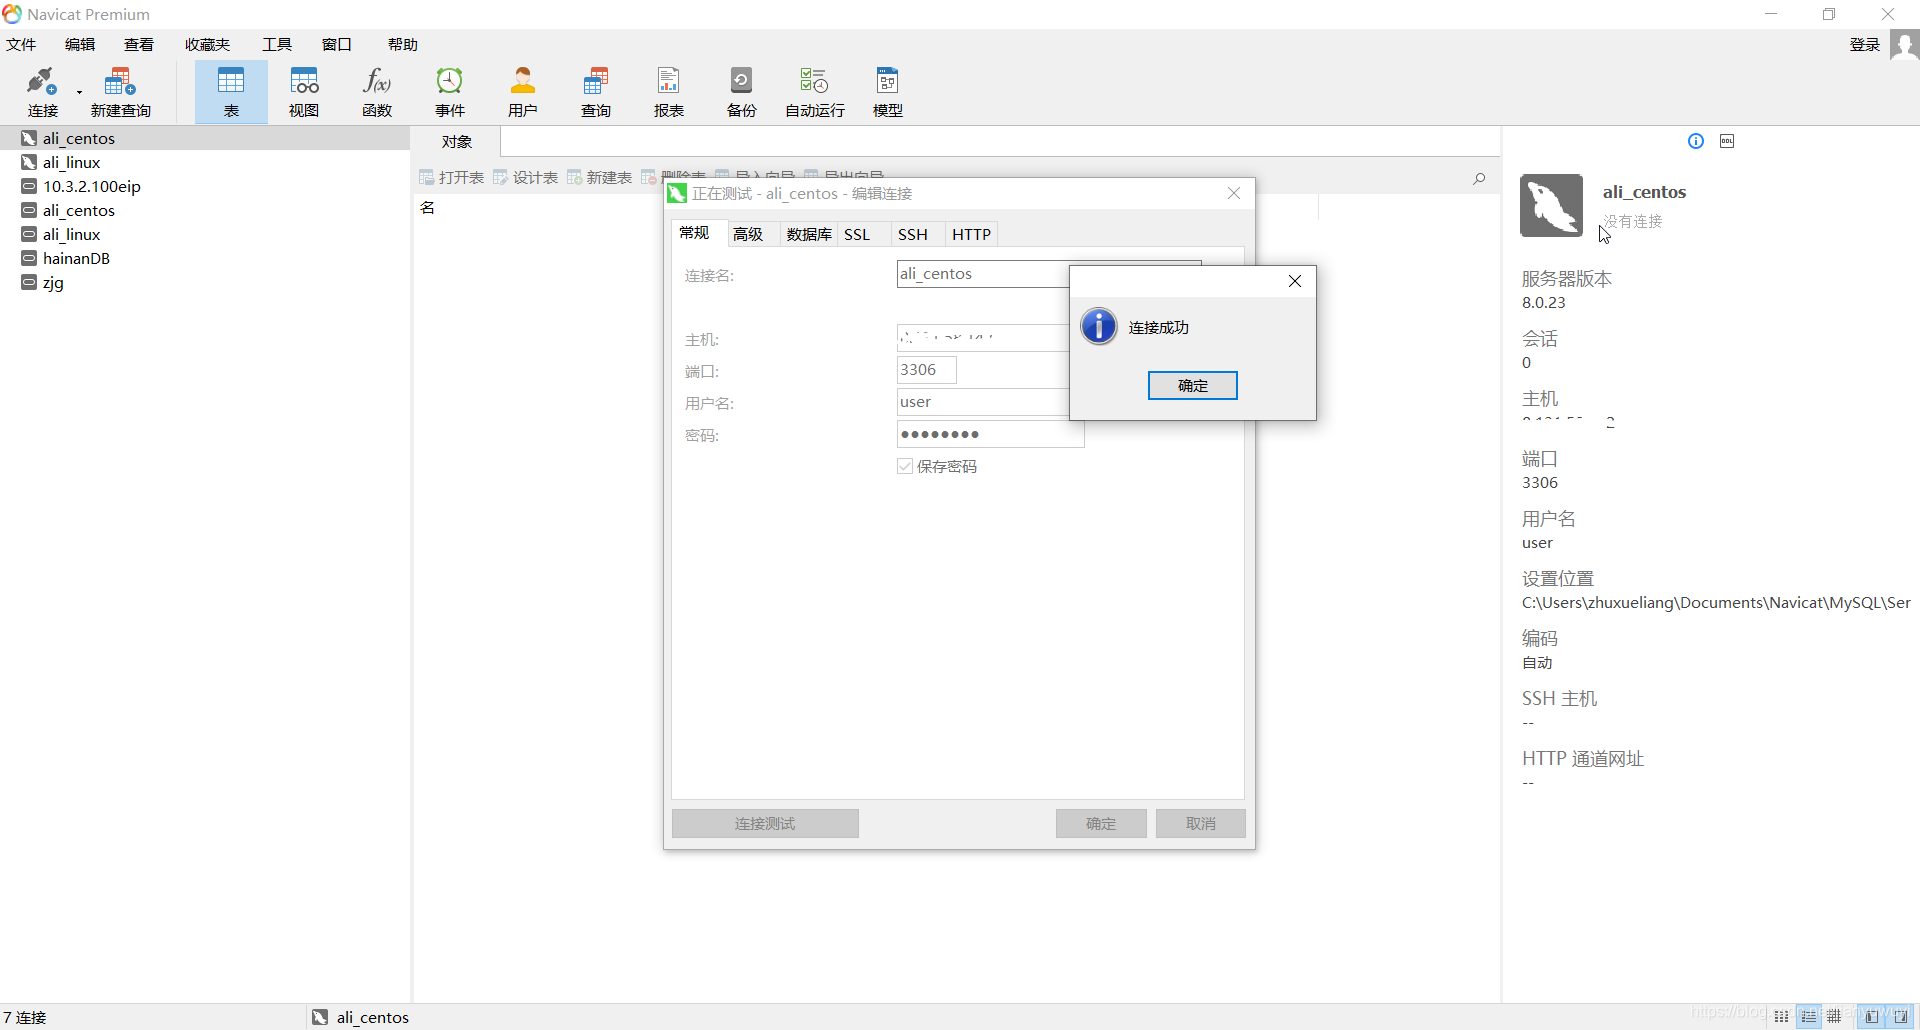Viewport: 1920px width, 1030px height.
Task: Click the 端口 field showing 3306
Action: point(927,370)
